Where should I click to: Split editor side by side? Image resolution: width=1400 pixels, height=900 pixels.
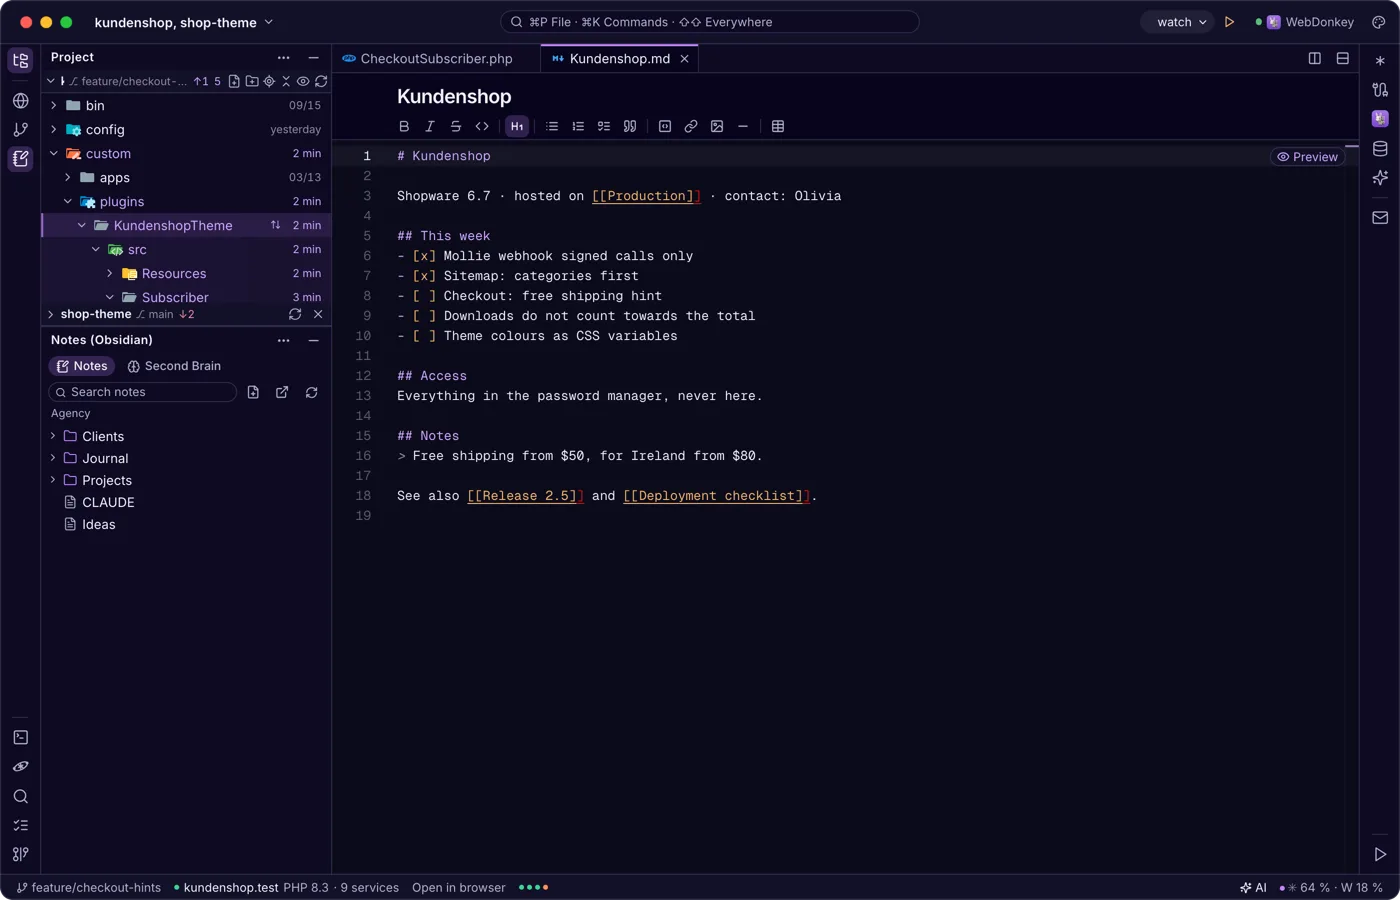tap(1315, 59)
